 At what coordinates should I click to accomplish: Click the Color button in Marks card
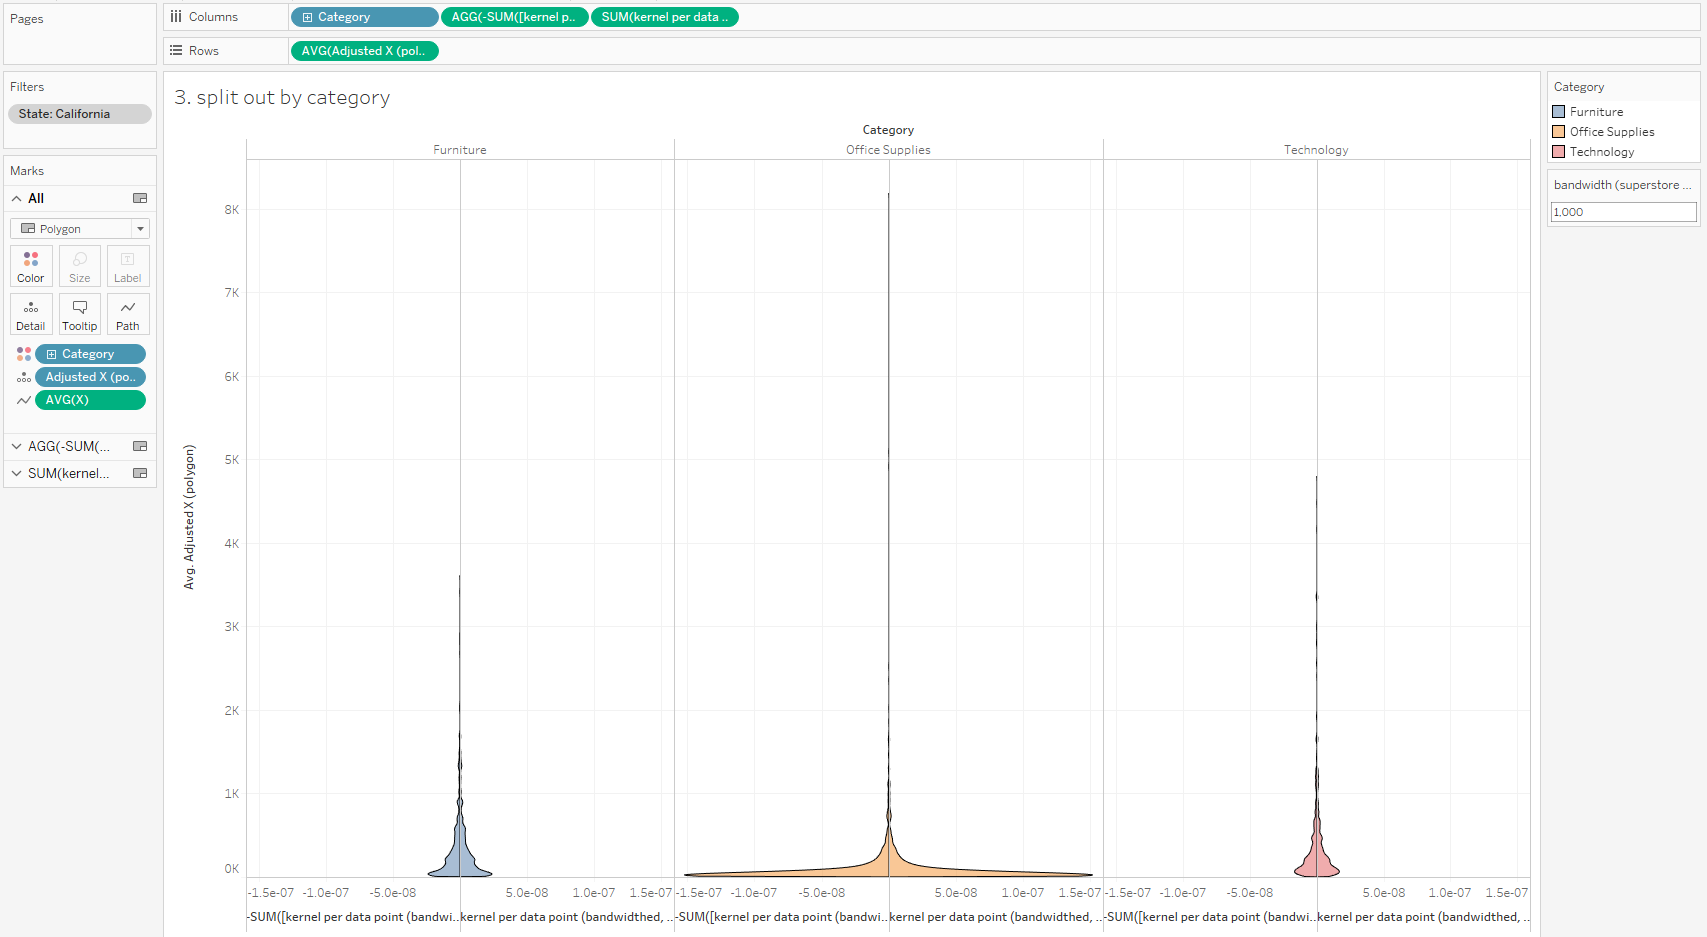[31, 266]
